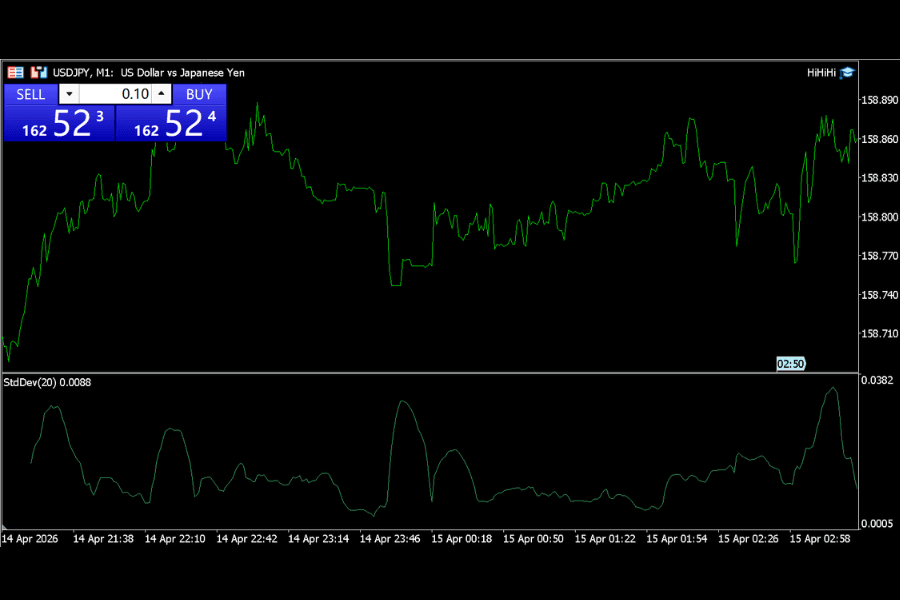Click the 0.10 volume input field

(115, 94)
